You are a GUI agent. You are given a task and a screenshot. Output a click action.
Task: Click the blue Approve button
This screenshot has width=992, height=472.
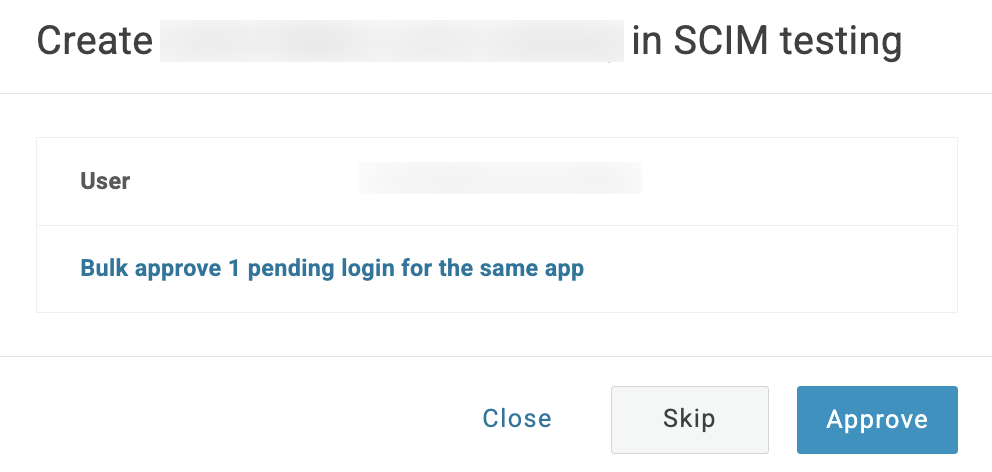877,420
